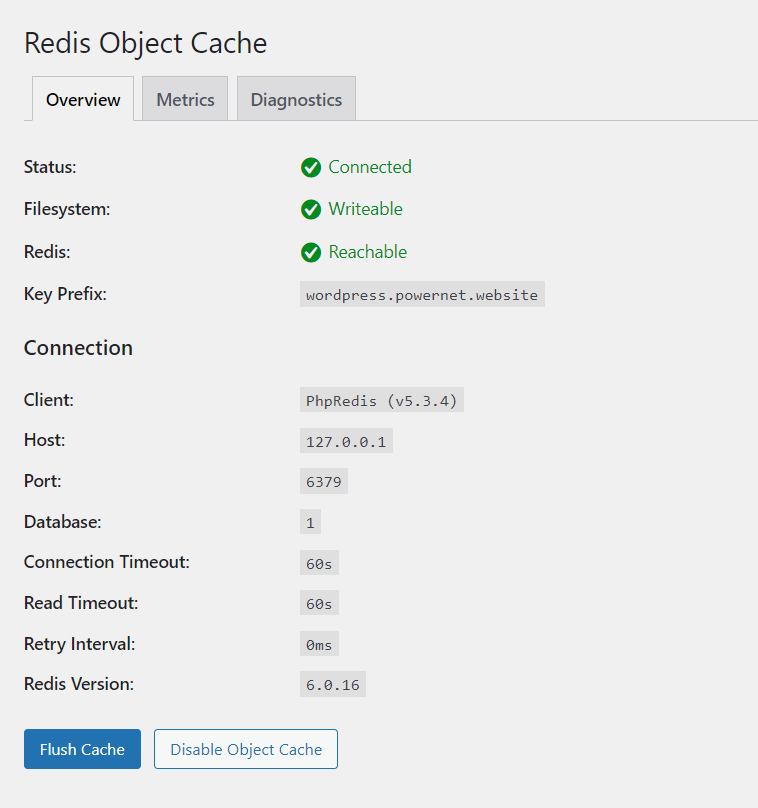758x808 pixels.
Task: Click the Retry Interval 0ms value
Action: pos(319,644)
